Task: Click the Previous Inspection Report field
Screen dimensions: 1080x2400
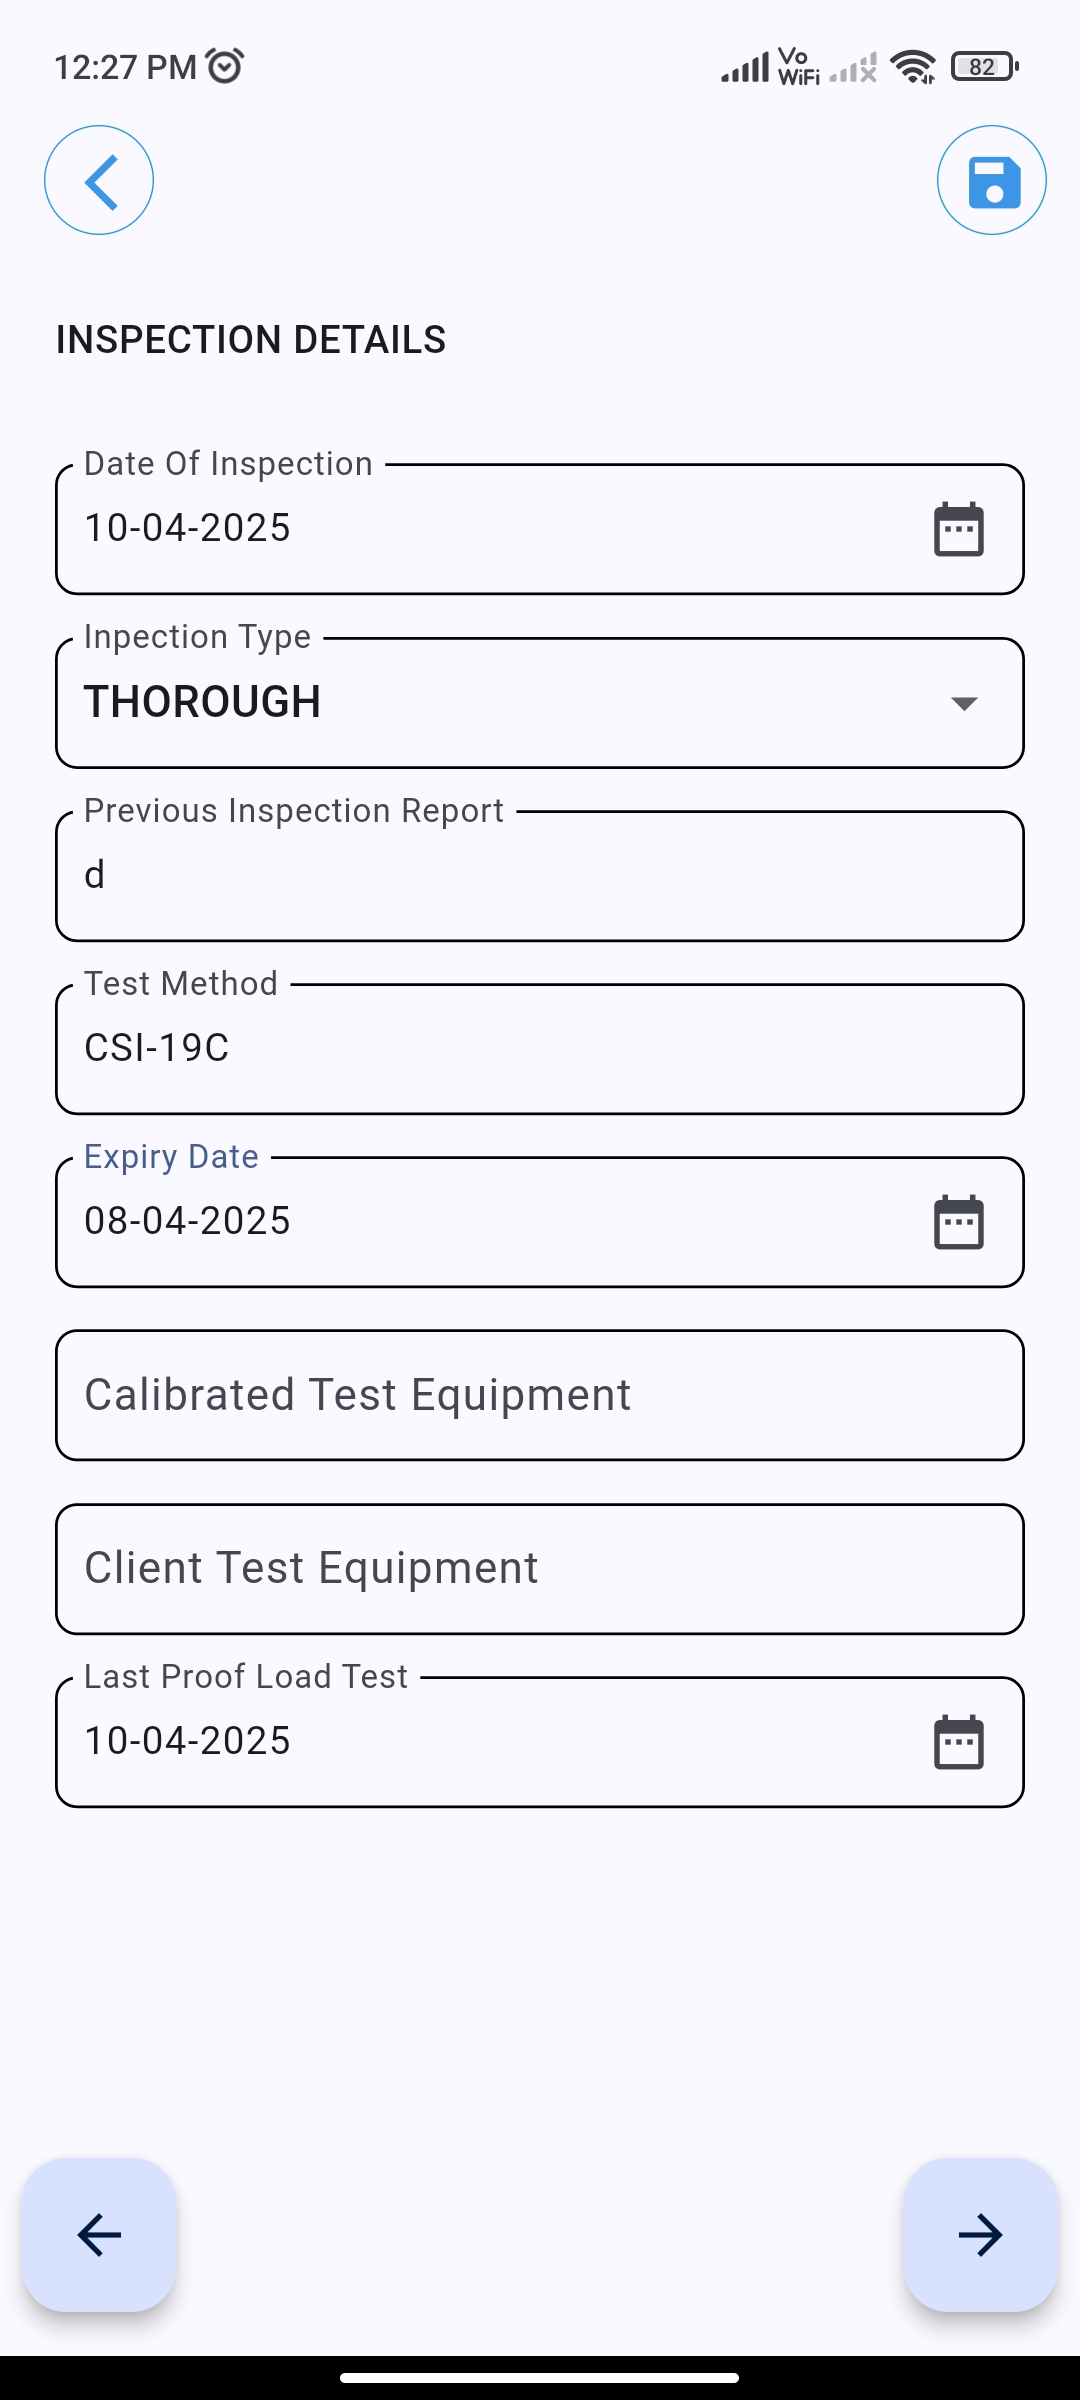Action: pyautogui.click(x=540, y=876)
